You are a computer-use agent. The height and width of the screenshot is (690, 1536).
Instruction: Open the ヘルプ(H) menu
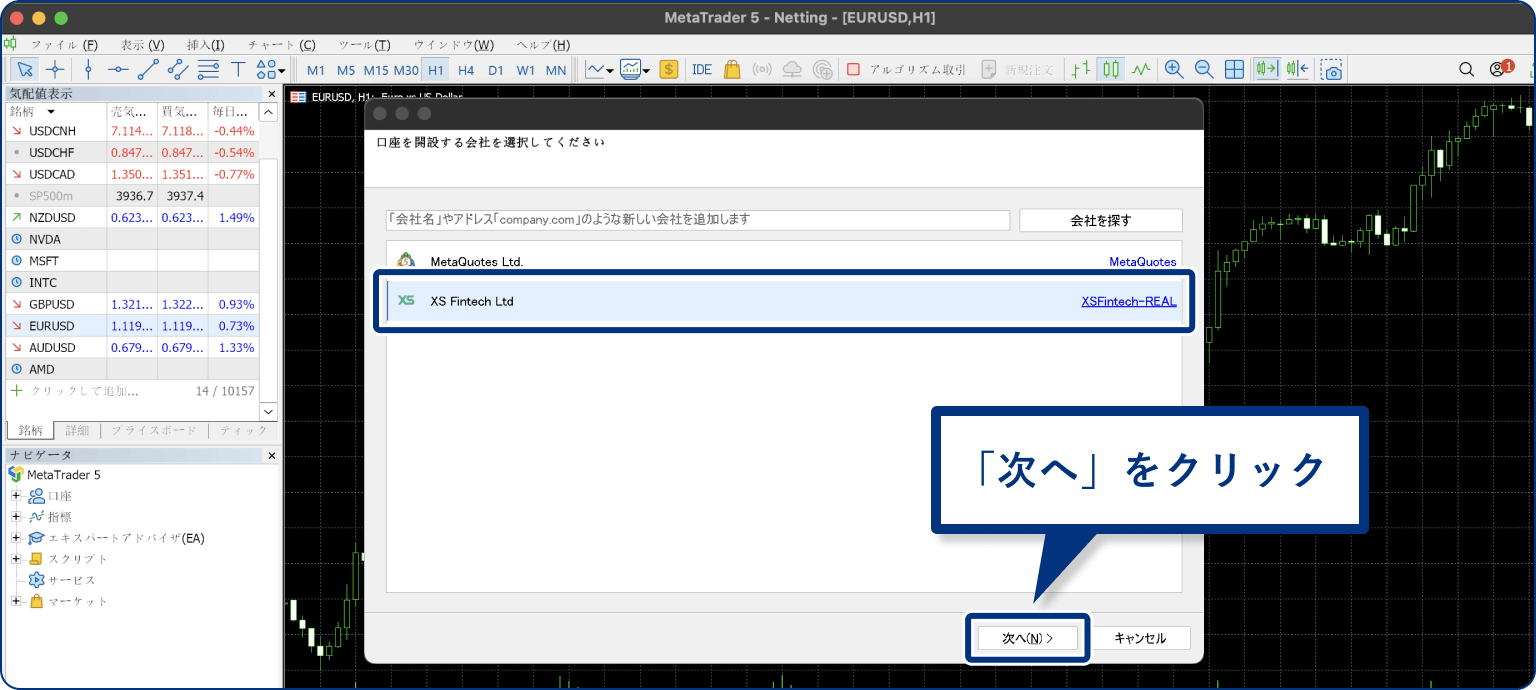point(543,45)
